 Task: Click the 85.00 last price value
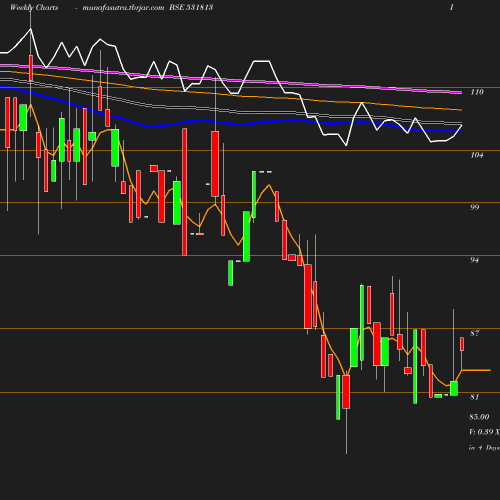point(479,417)
